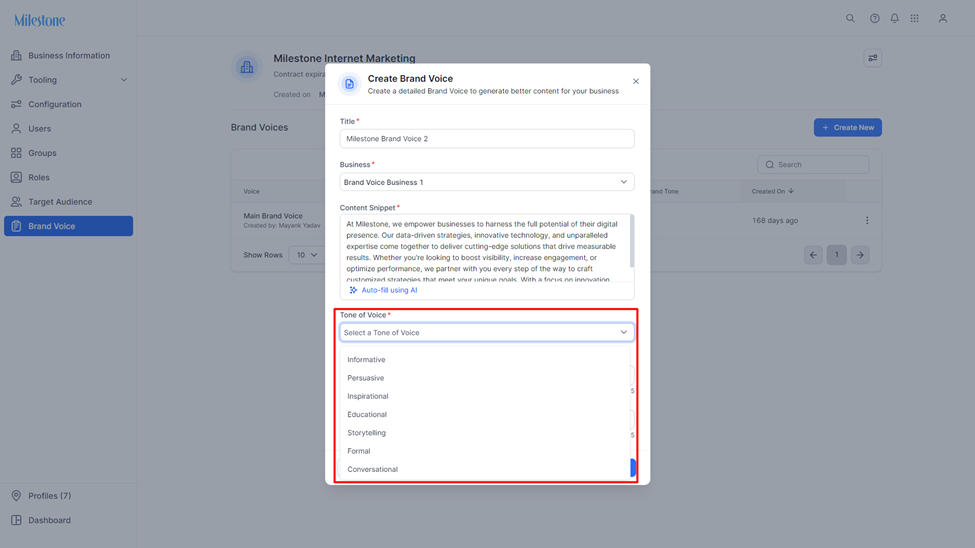975x548 pixels.
Task: Open Target Audience in sidebar
Action: (x=68, y=202)
